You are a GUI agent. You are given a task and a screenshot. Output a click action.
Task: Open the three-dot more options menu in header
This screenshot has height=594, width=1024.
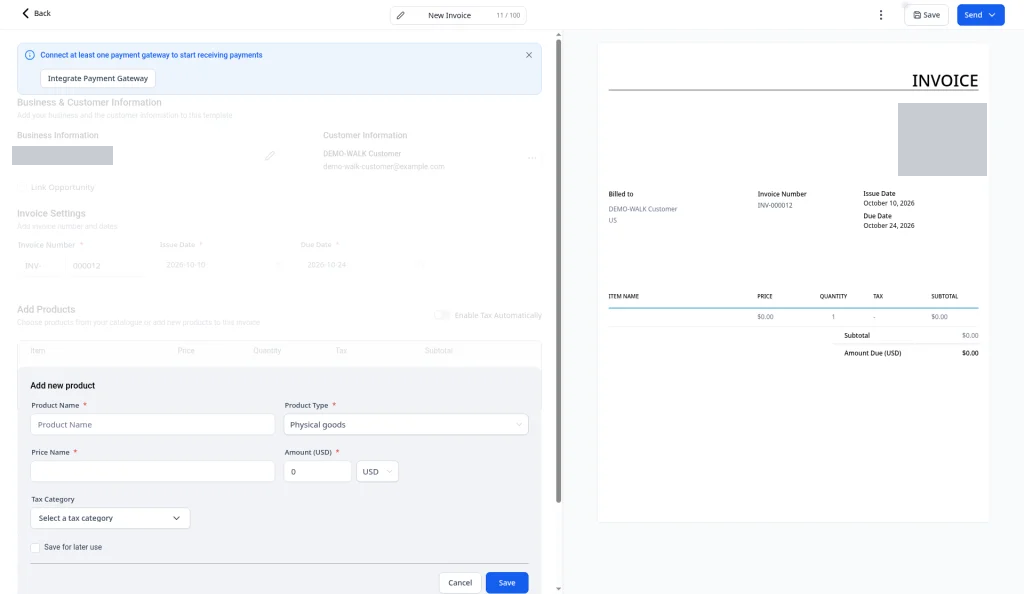click(880, 15)
